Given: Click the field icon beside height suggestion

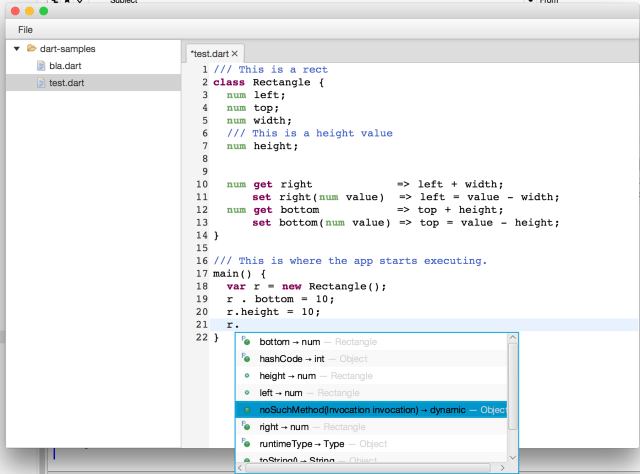Looking at the screenshot, I should pyautogui.click(x=246, y=376).
